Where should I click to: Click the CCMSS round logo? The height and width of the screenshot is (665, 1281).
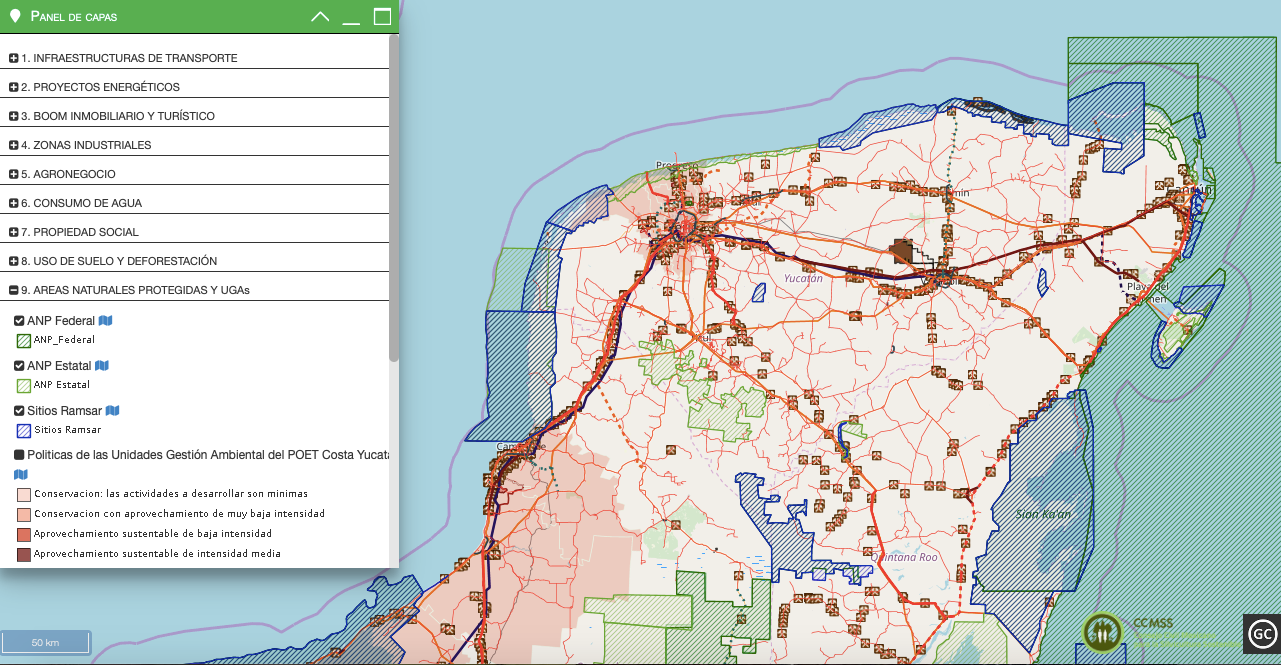[x=1102, y=632]
